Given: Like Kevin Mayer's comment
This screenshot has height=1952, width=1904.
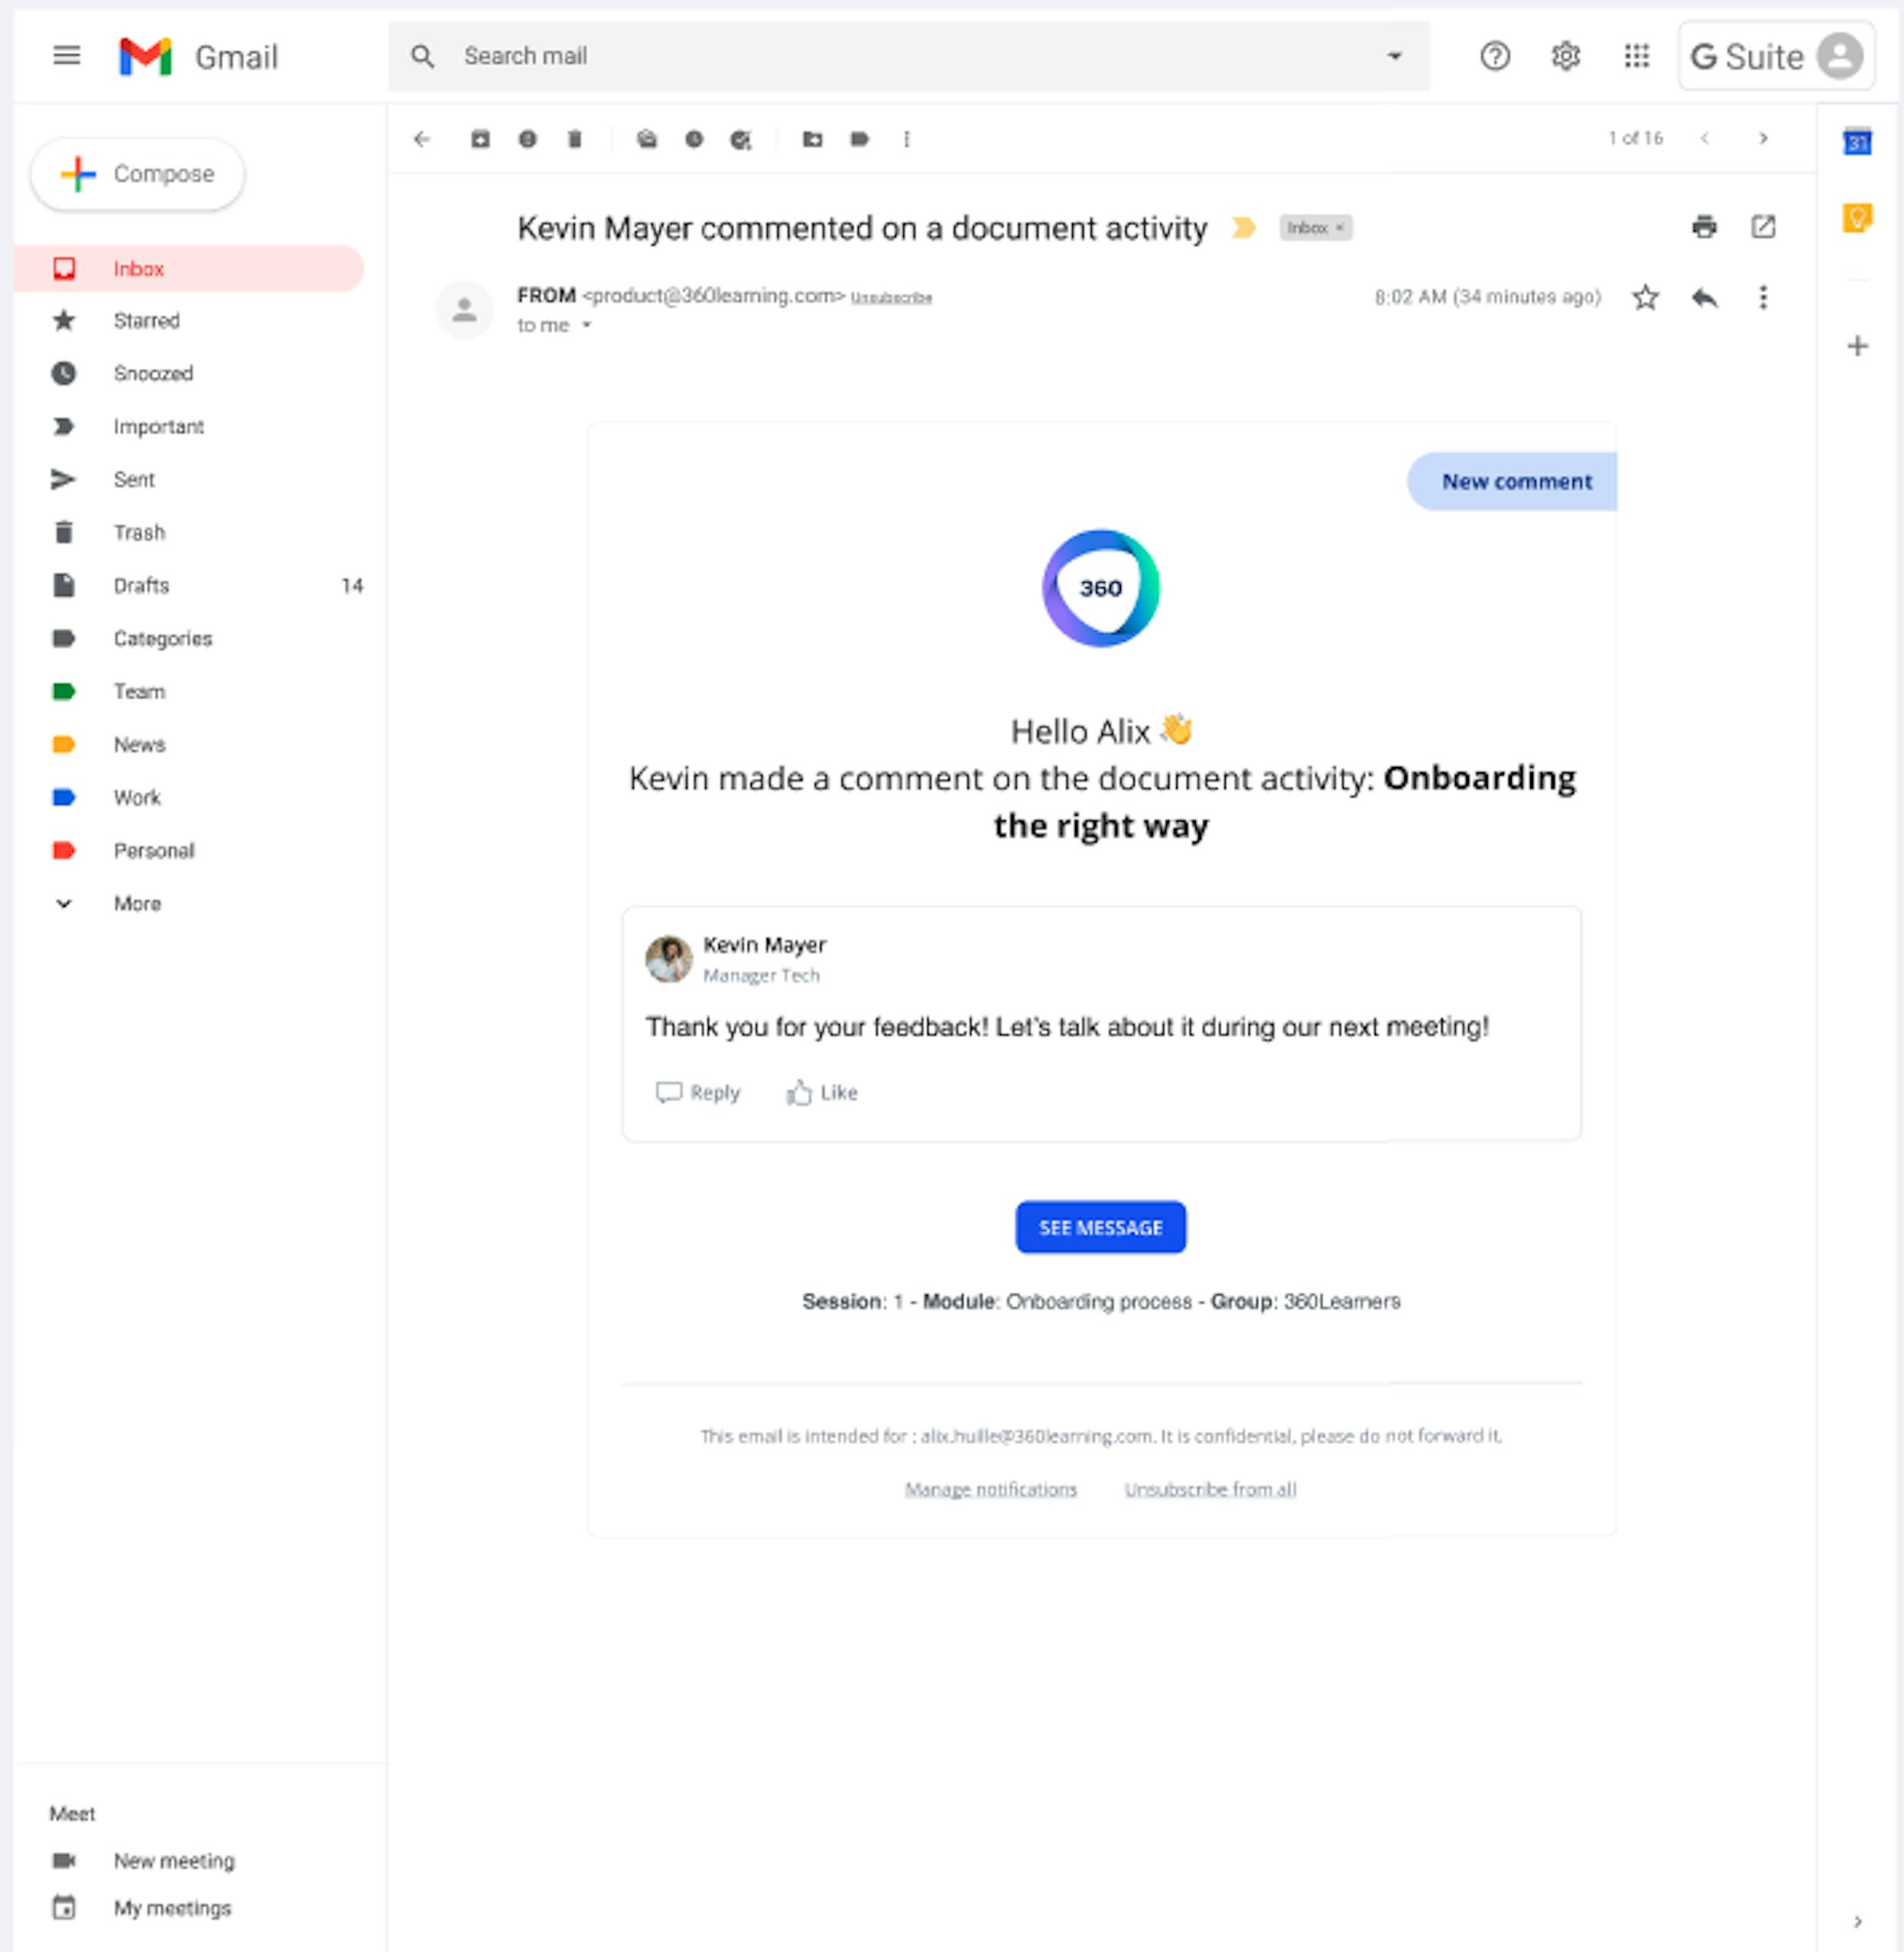Looking at the screenshot, I should (x=822, y=1093).
